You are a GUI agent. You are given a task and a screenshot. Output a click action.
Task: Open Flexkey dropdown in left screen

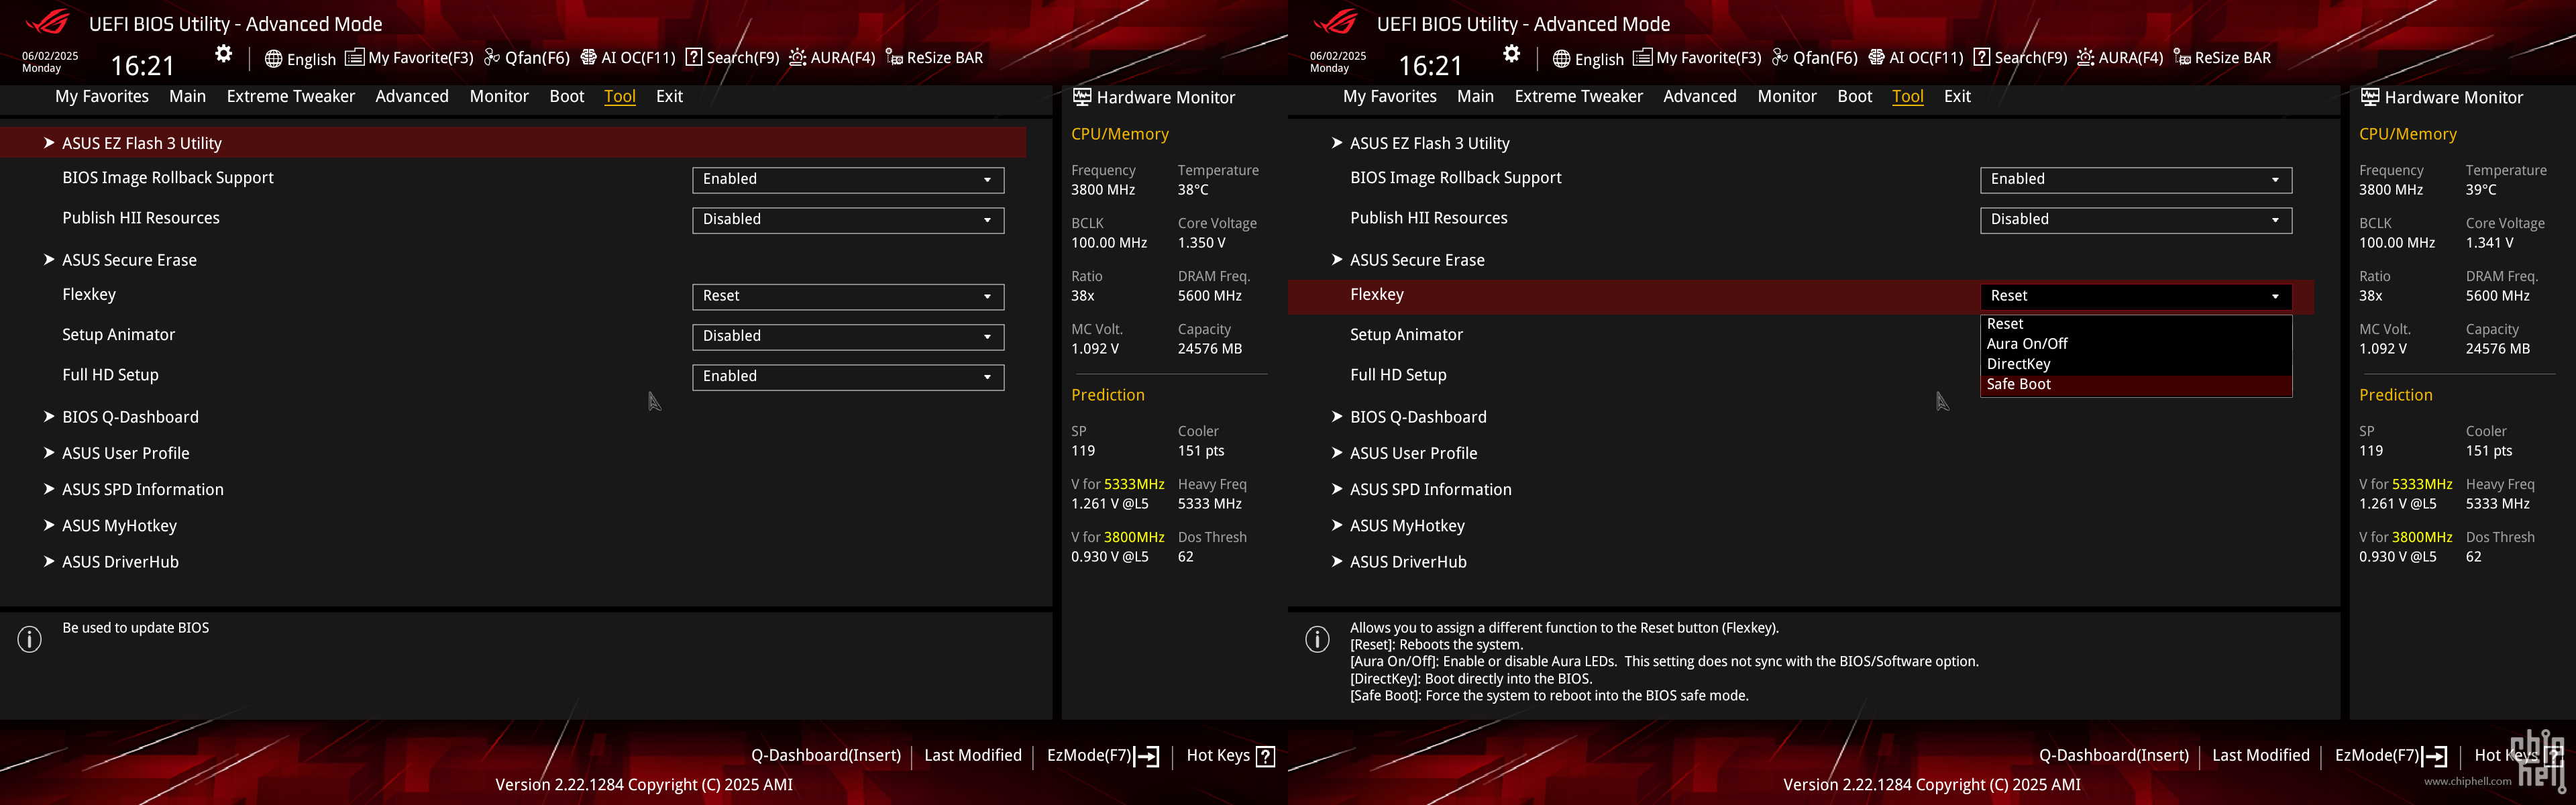pyautogui.click(x=848, y=297)
